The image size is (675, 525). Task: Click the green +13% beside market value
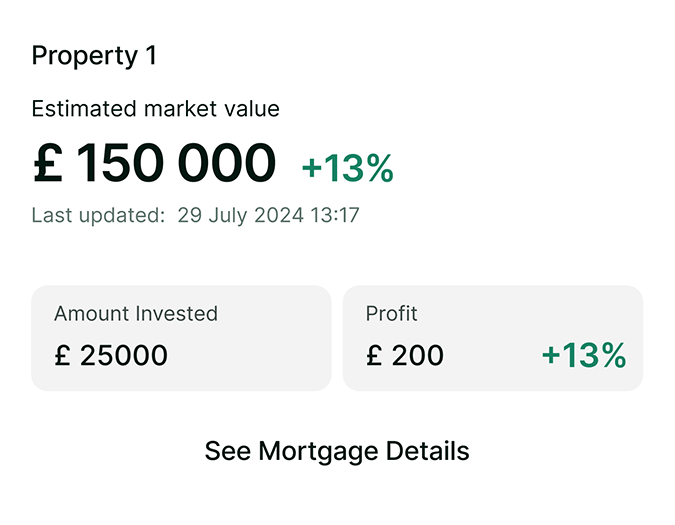tap(347, 169)
